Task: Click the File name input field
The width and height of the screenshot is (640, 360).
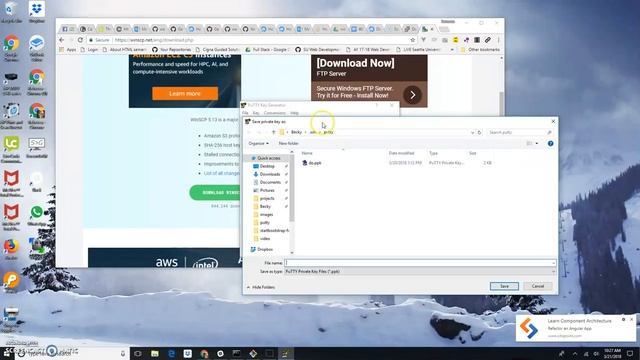Action: (420, 263)
